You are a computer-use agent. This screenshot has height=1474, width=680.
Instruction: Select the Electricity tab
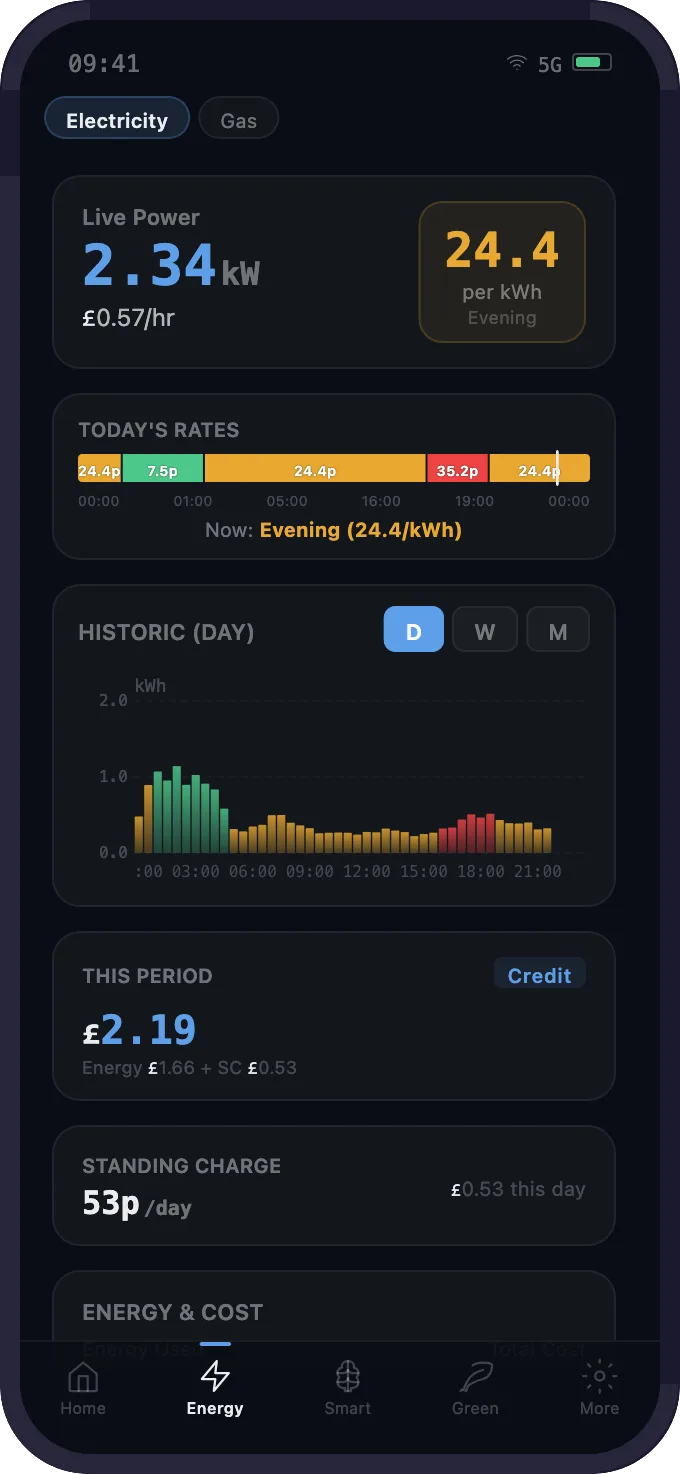116,119
